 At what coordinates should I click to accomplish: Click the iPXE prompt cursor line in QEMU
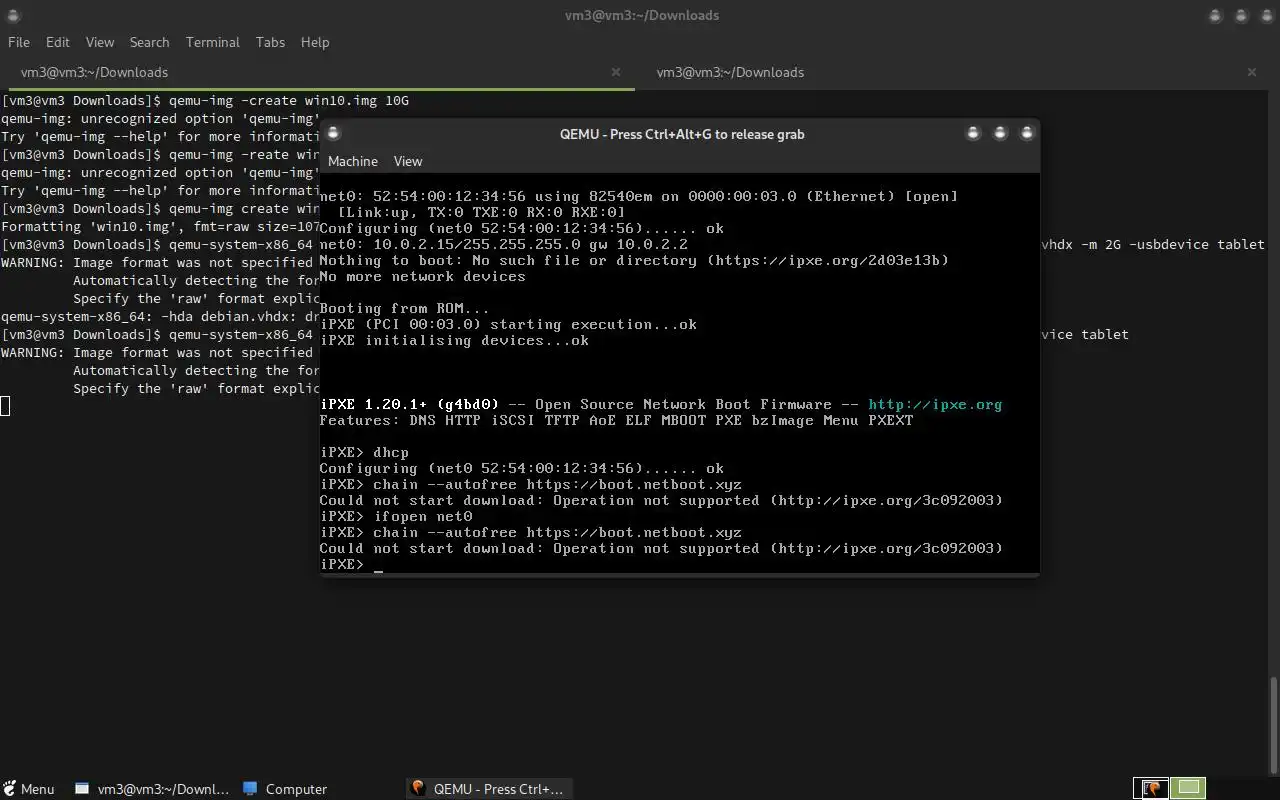(351, 564)
